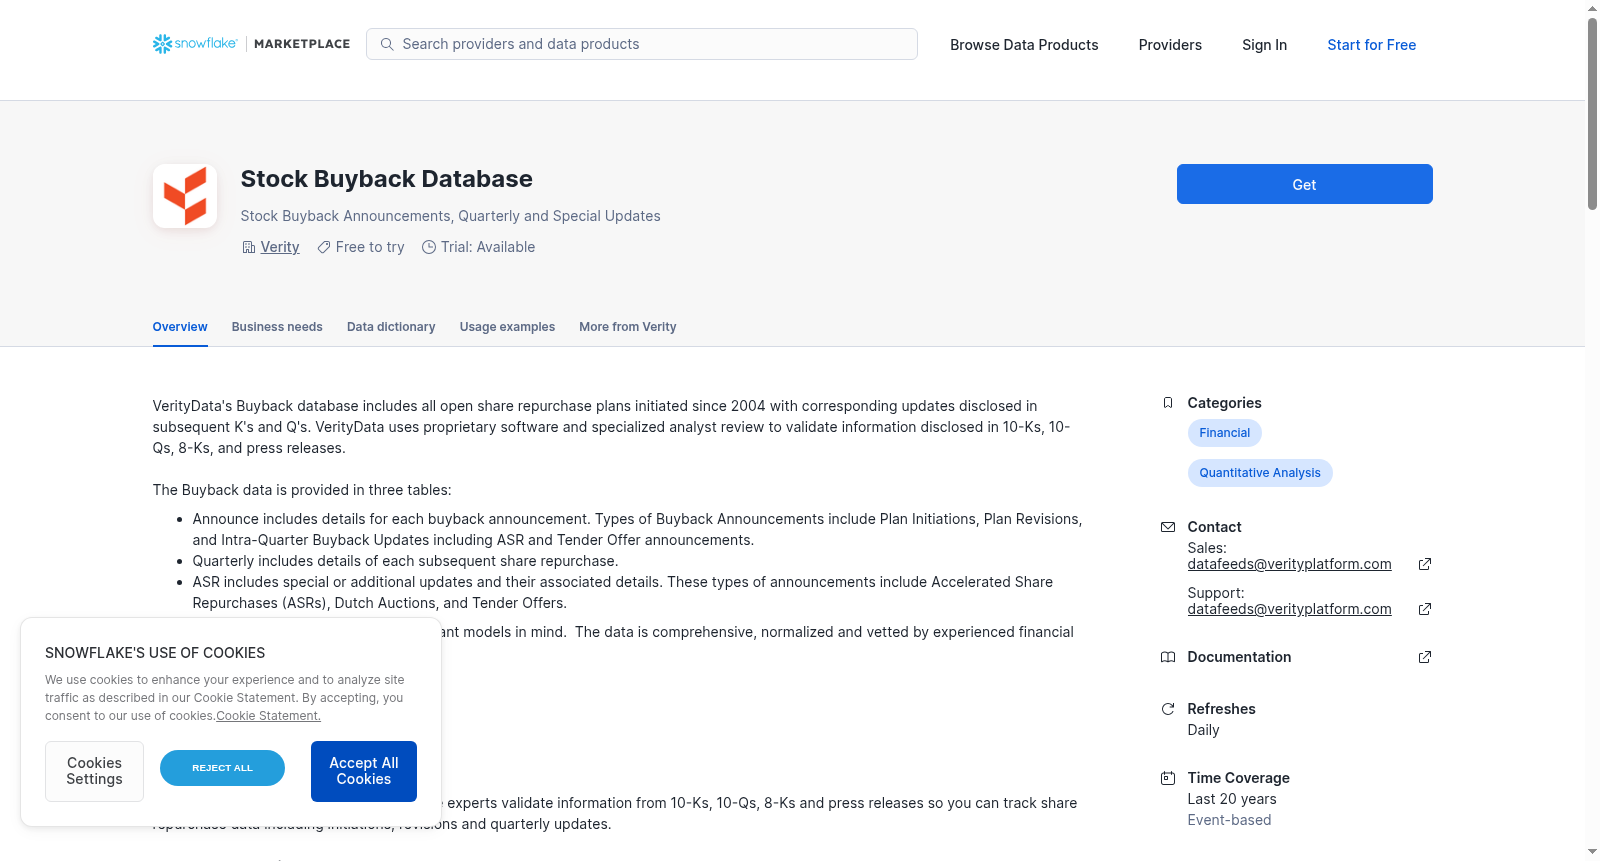Open the Documentation link
The width and height of the screenshot is (1600, 861).
(x=1239, y=657)
